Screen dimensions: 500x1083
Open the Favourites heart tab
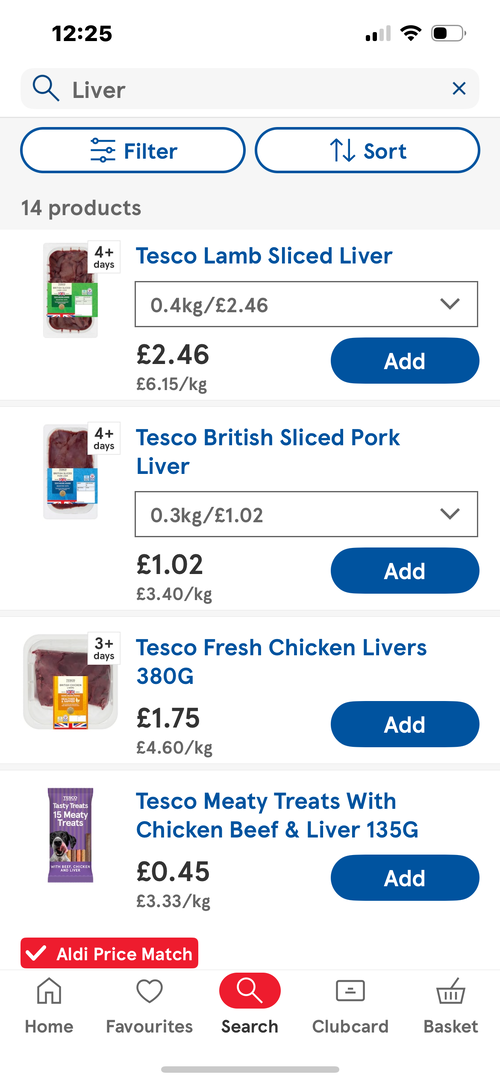[x=149, y=1007]
